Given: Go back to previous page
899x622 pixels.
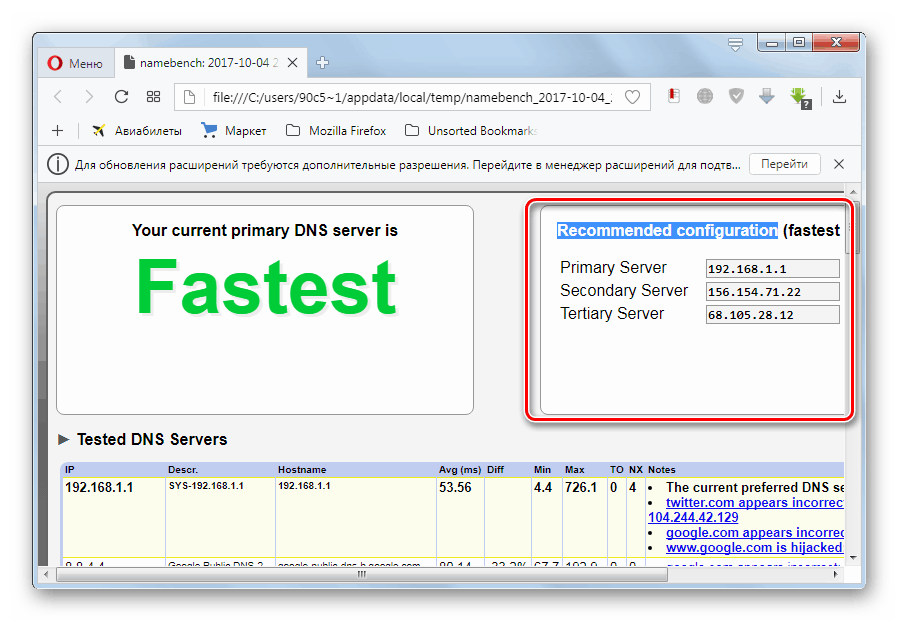Looking at the screenshot, I should pos(58,97).
